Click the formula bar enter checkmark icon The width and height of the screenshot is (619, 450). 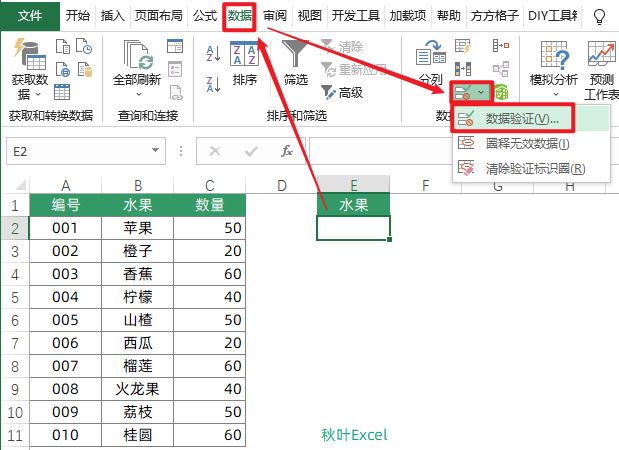[x=251, y=151]
